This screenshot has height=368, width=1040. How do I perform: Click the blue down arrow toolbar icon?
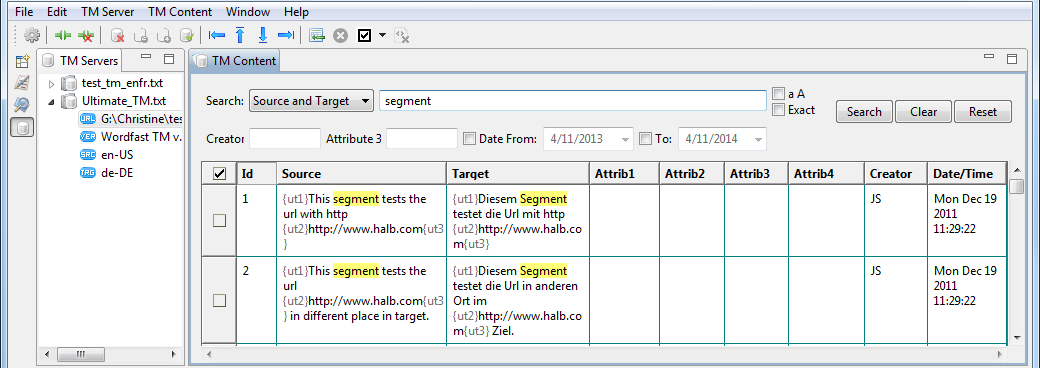point(263,35)
